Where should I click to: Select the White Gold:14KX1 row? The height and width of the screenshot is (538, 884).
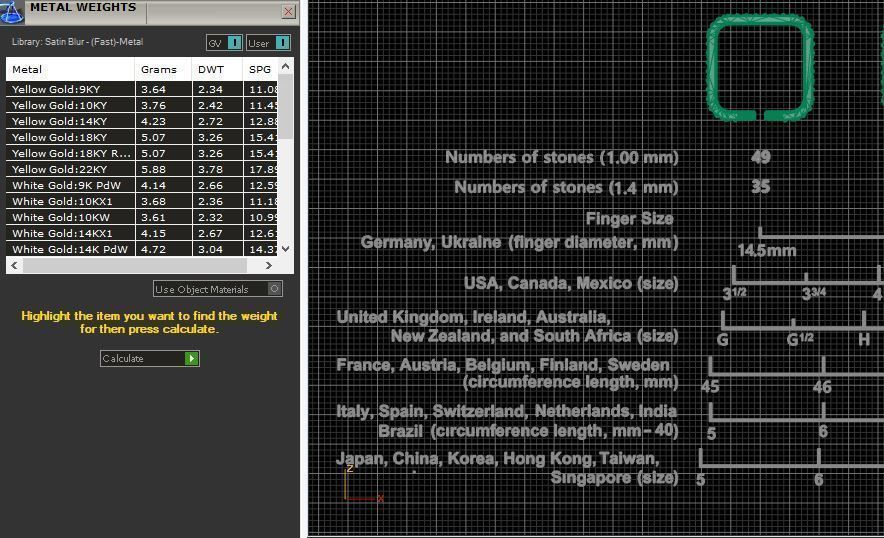(x=142, y=233)
